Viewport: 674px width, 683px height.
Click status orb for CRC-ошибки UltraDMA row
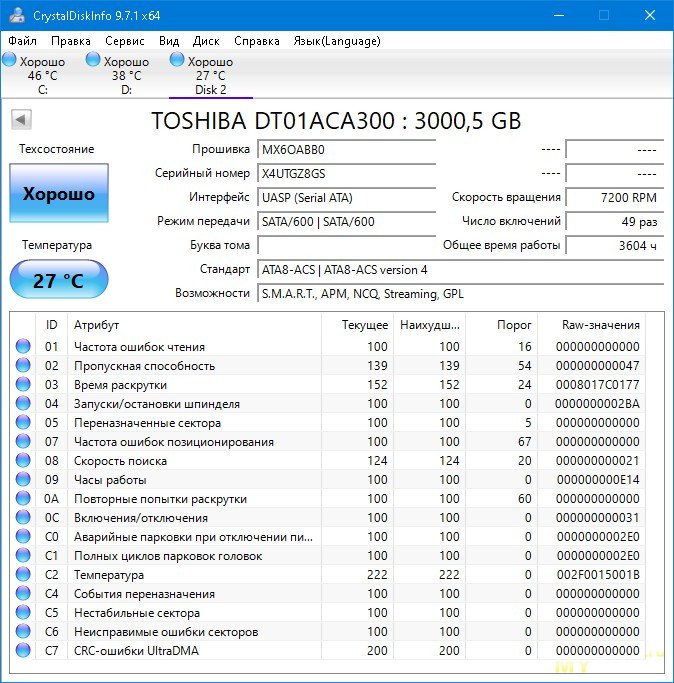click(23, 651)
